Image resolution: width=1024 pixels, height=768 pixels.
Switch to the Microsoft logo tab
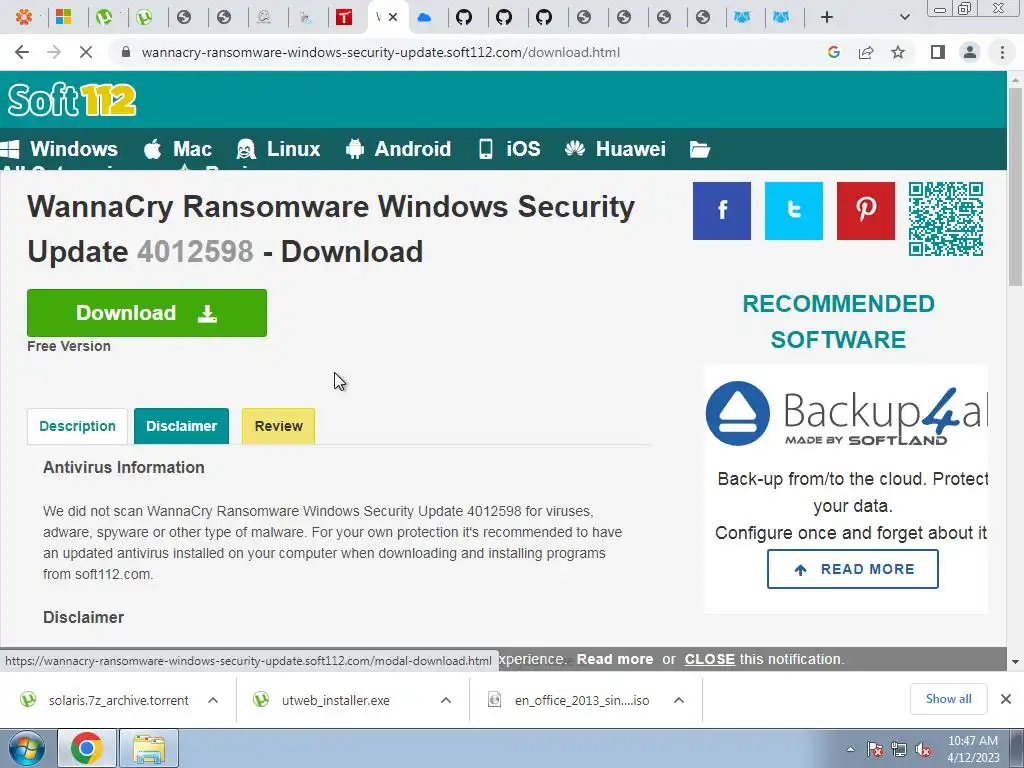(63, 18)
